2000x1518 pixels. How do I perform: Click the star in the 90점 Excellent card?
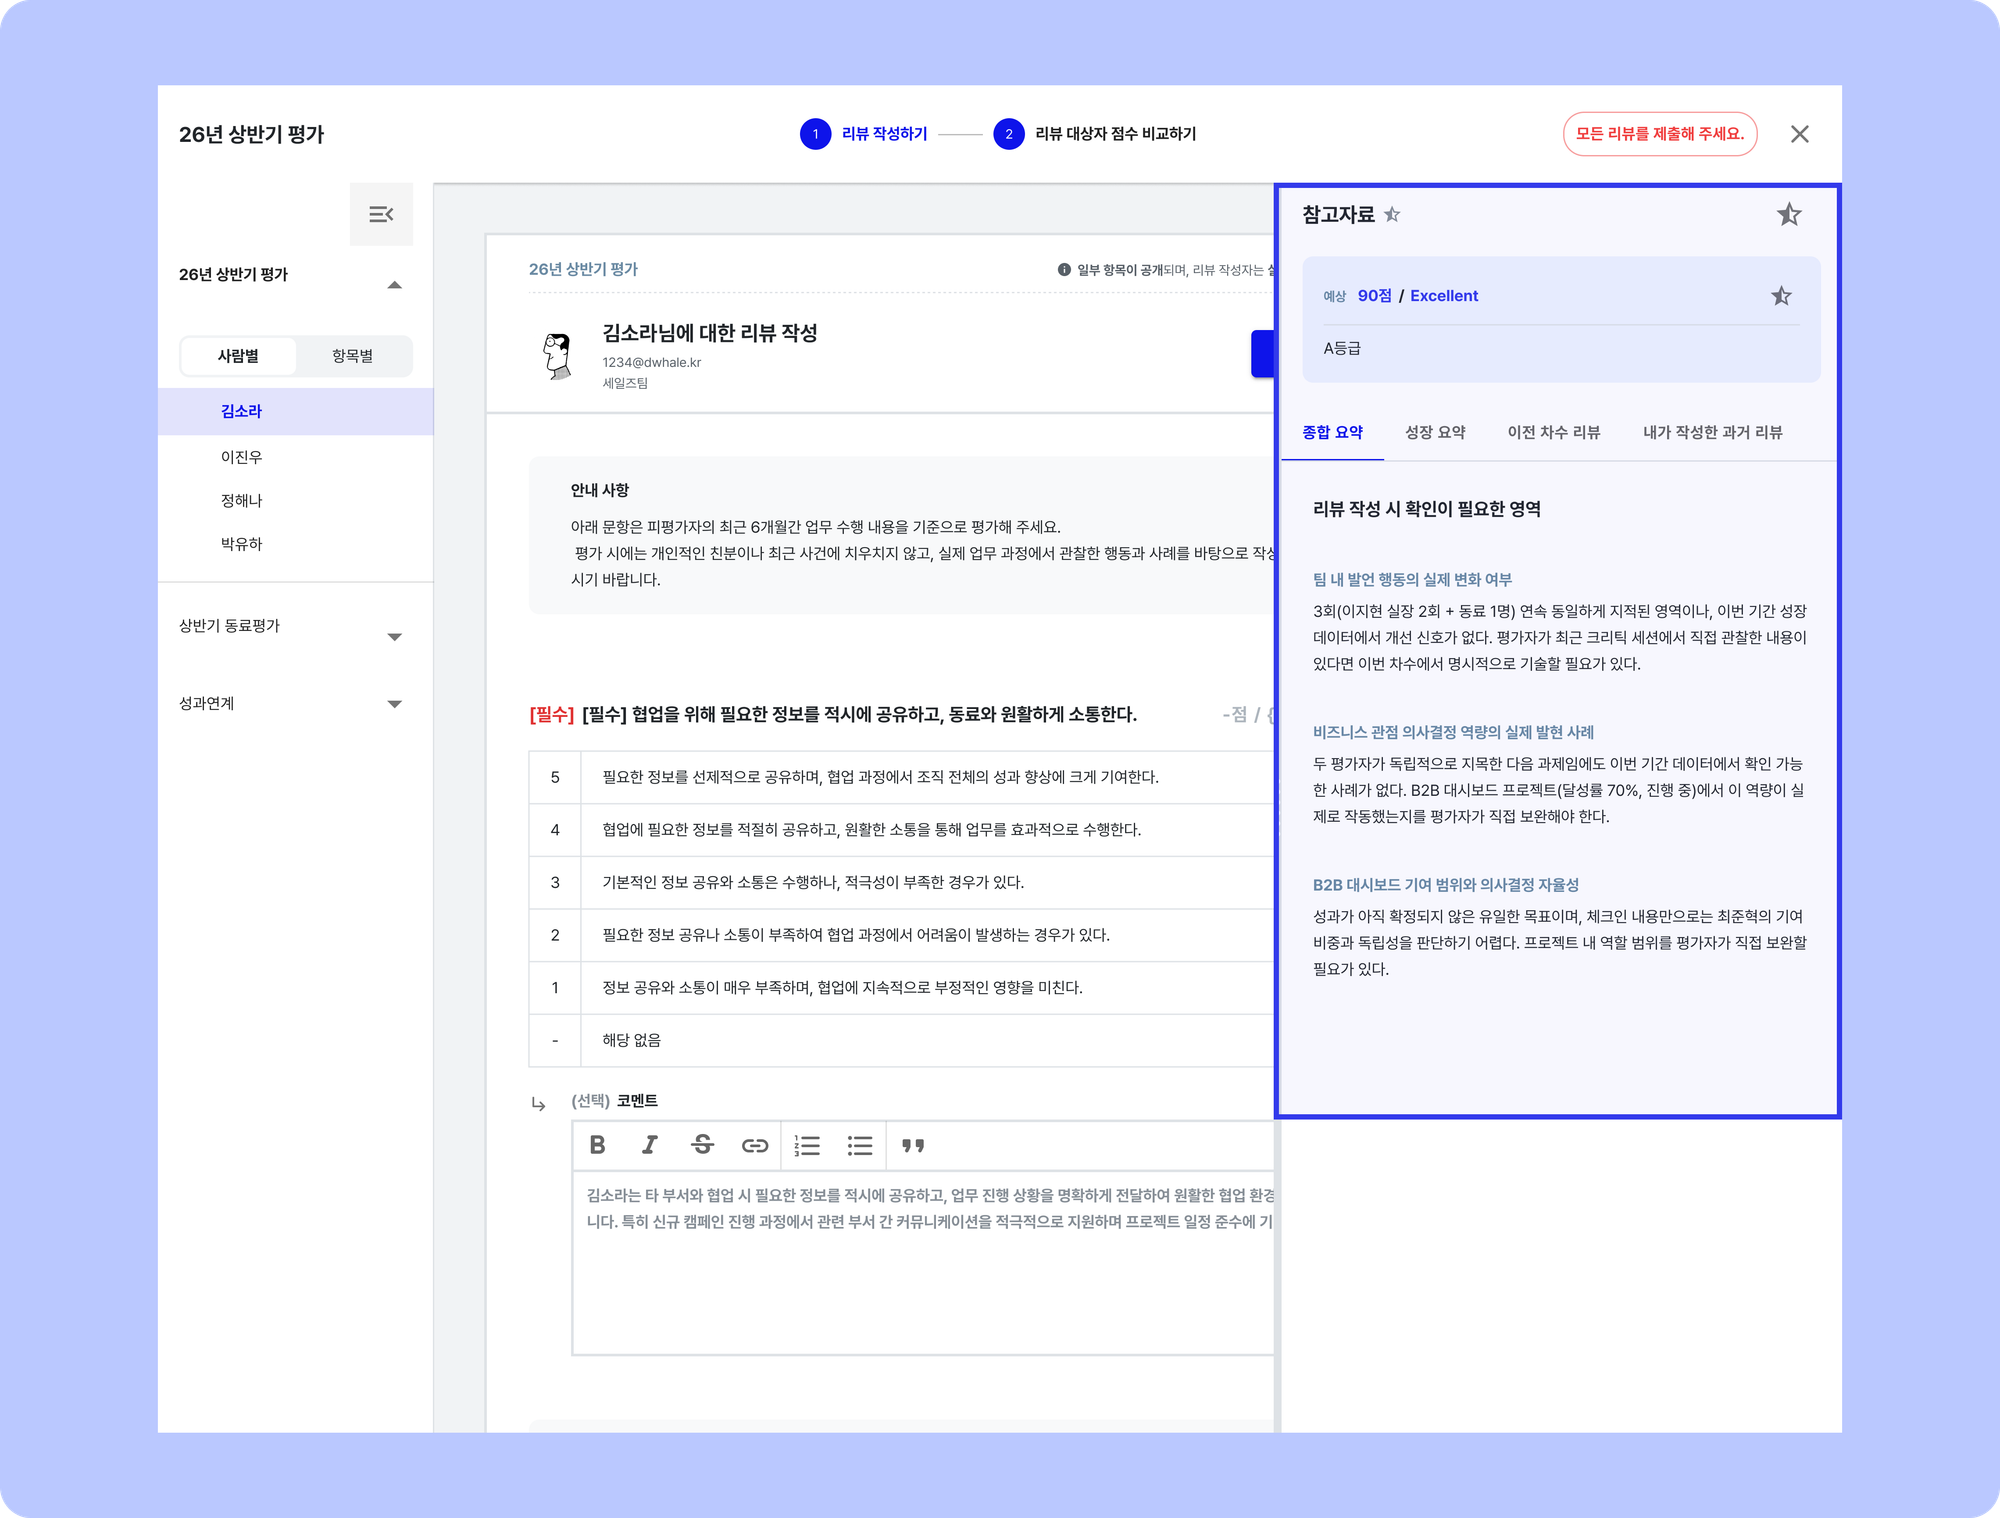click(x=1781, y=295)
